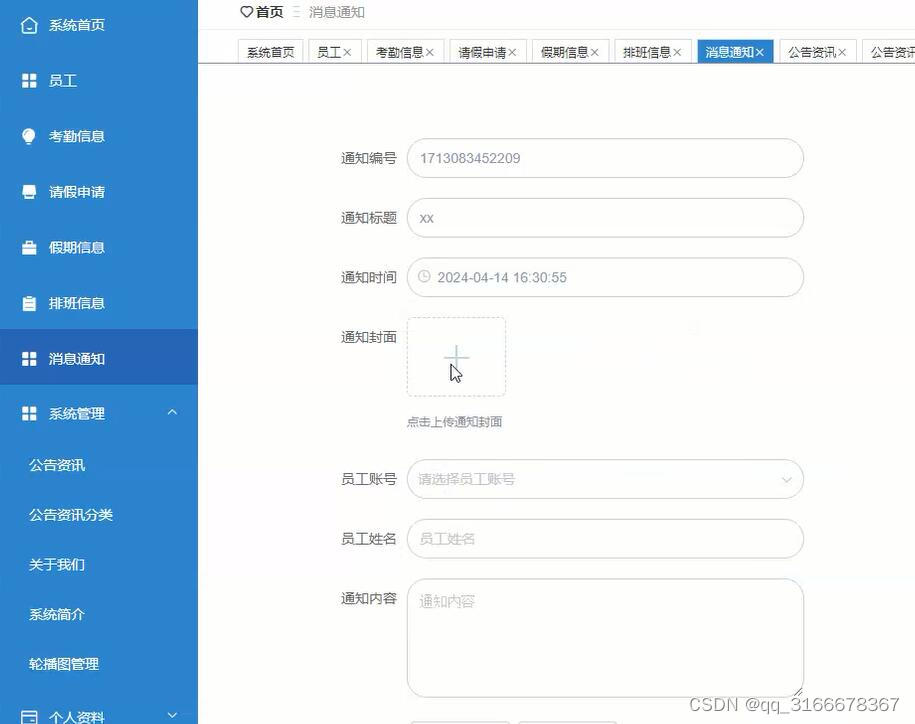This screenshot has width=915, height=724.
Task: Open 考勤信息 in the sidebar
Action: click(x=99, y=136)
